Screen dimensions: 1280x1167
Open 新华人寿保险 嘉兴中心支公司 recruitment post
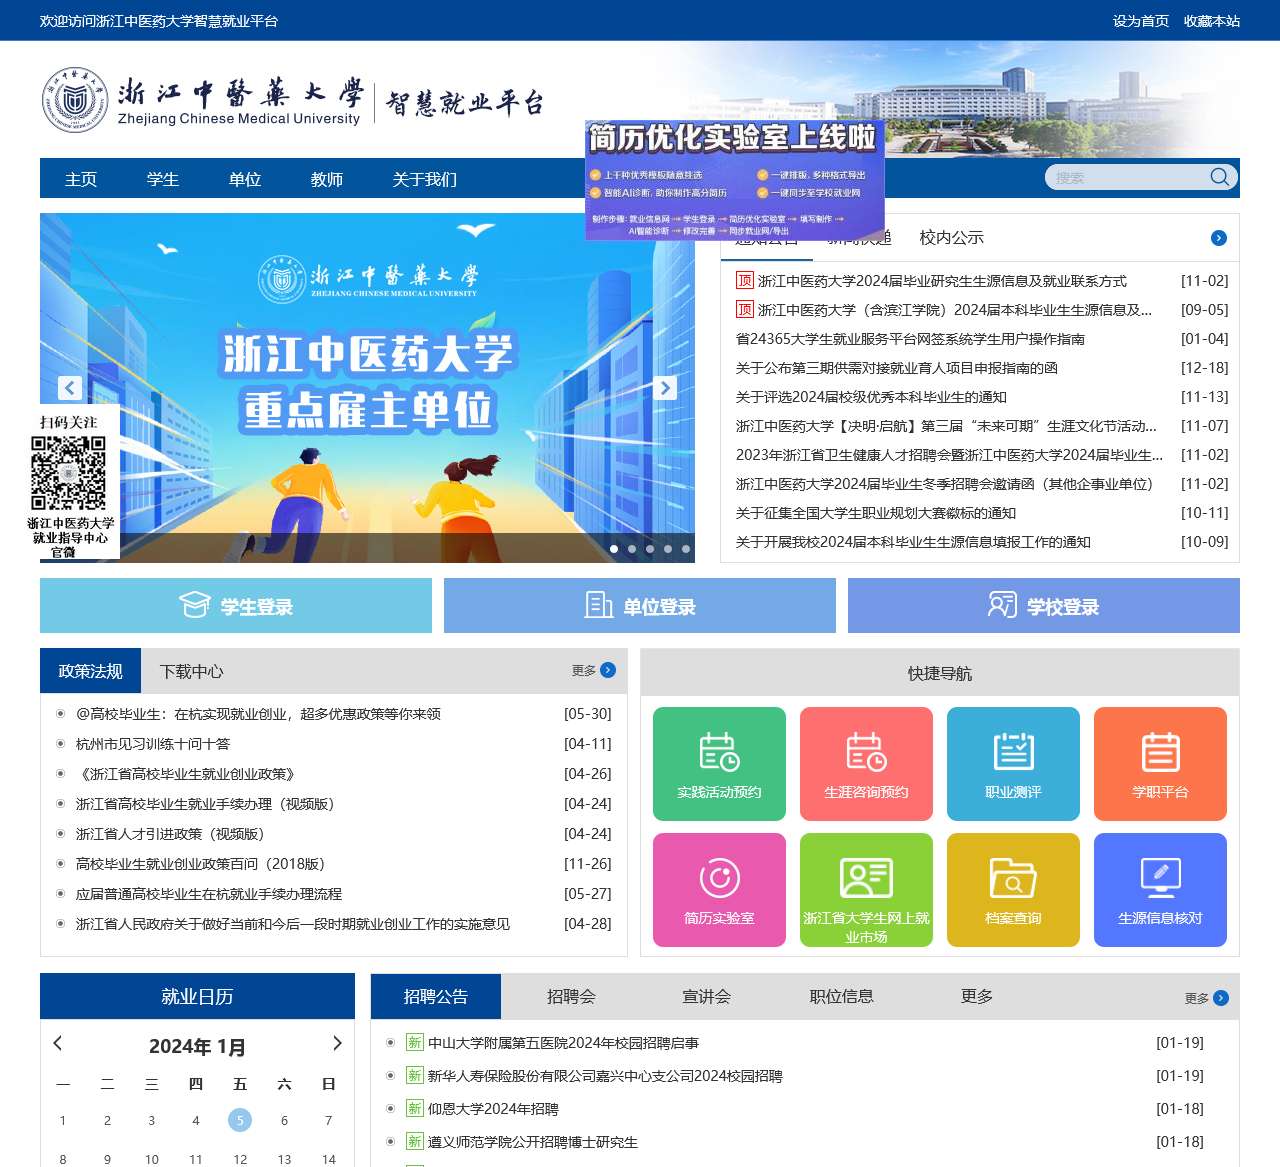(x=605, y=1076)
